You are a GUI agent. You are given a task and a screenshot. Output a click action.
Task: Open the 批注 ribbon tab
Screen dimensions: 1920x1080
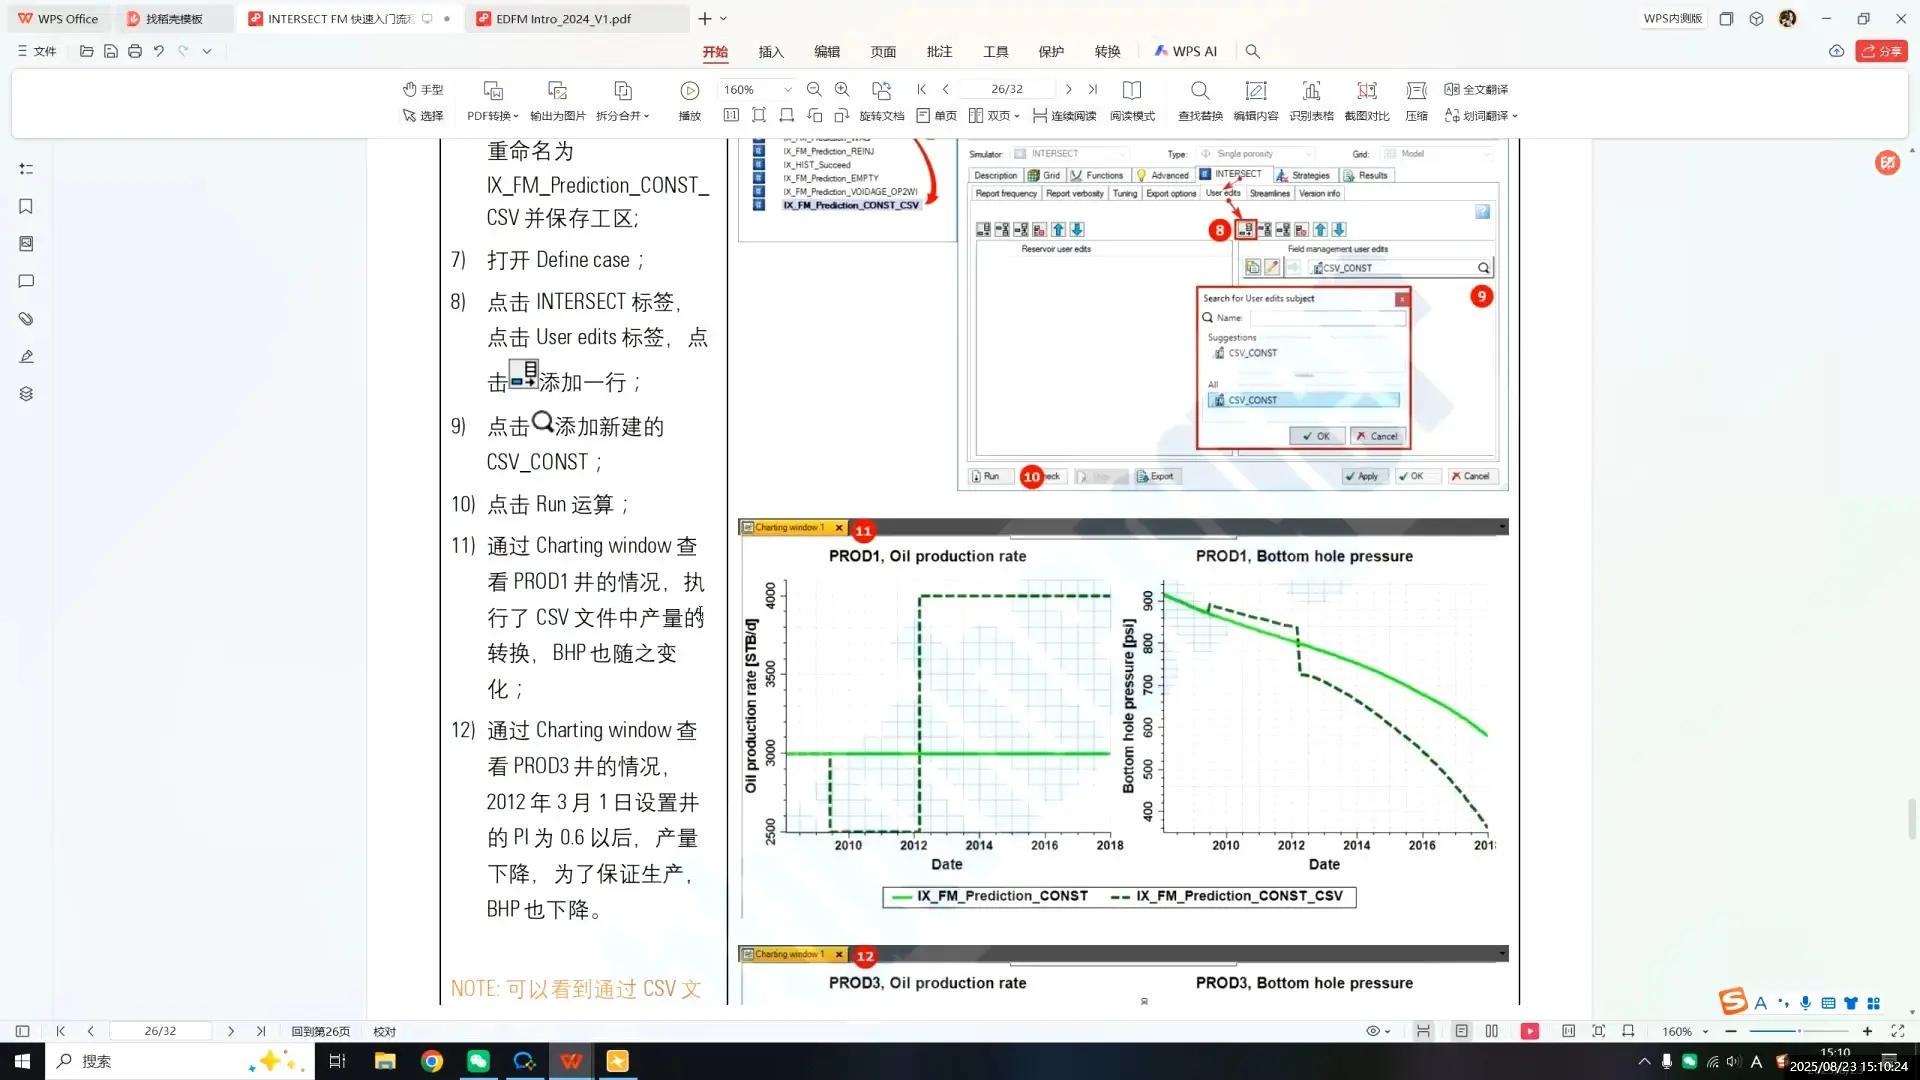click(939, 51)
